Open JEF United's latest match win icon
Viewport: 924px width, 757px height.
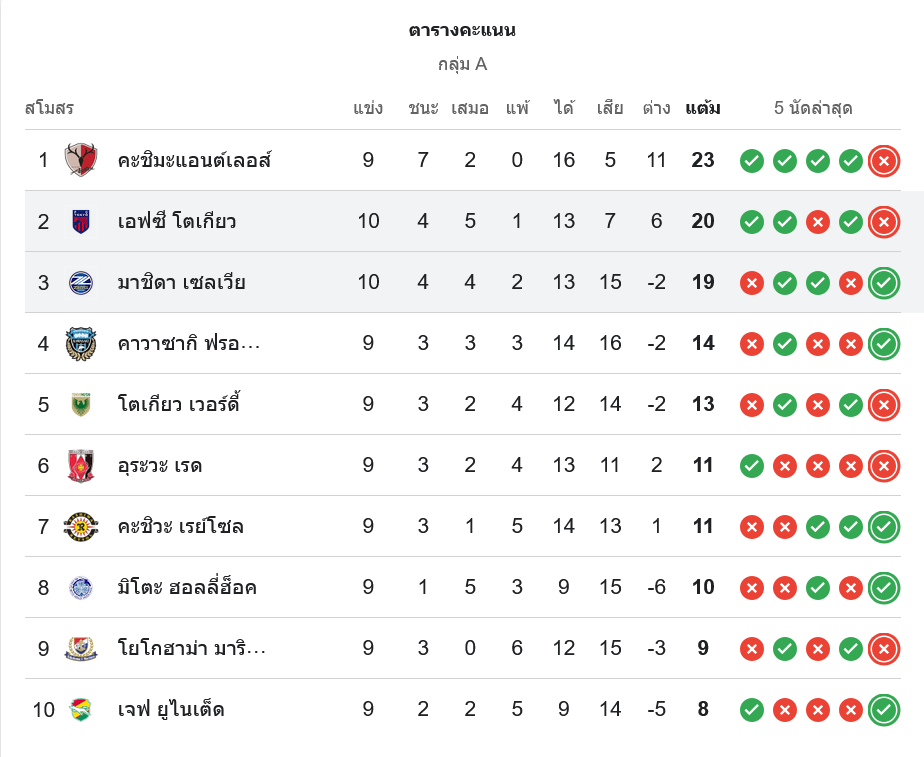[883, 710]
